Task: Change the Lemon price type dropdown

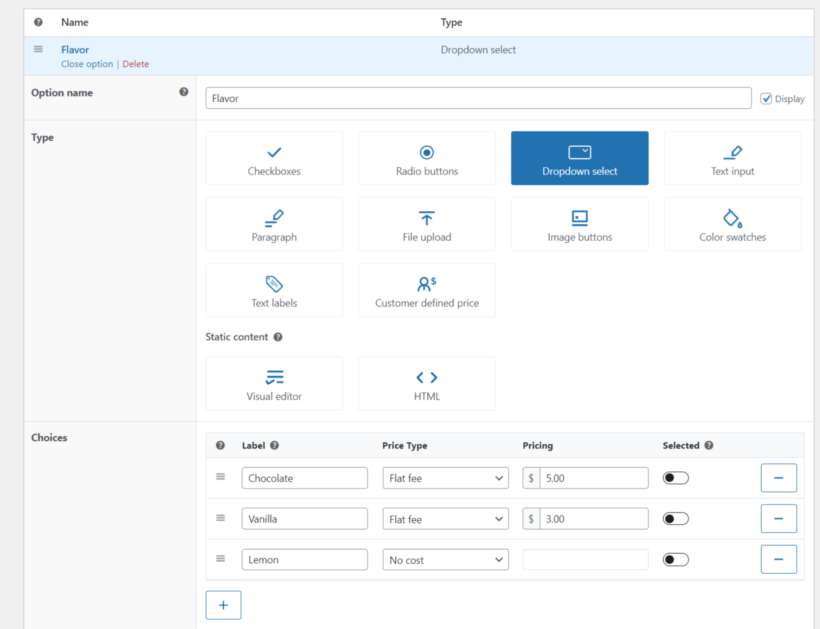Action: coord(445,559)
